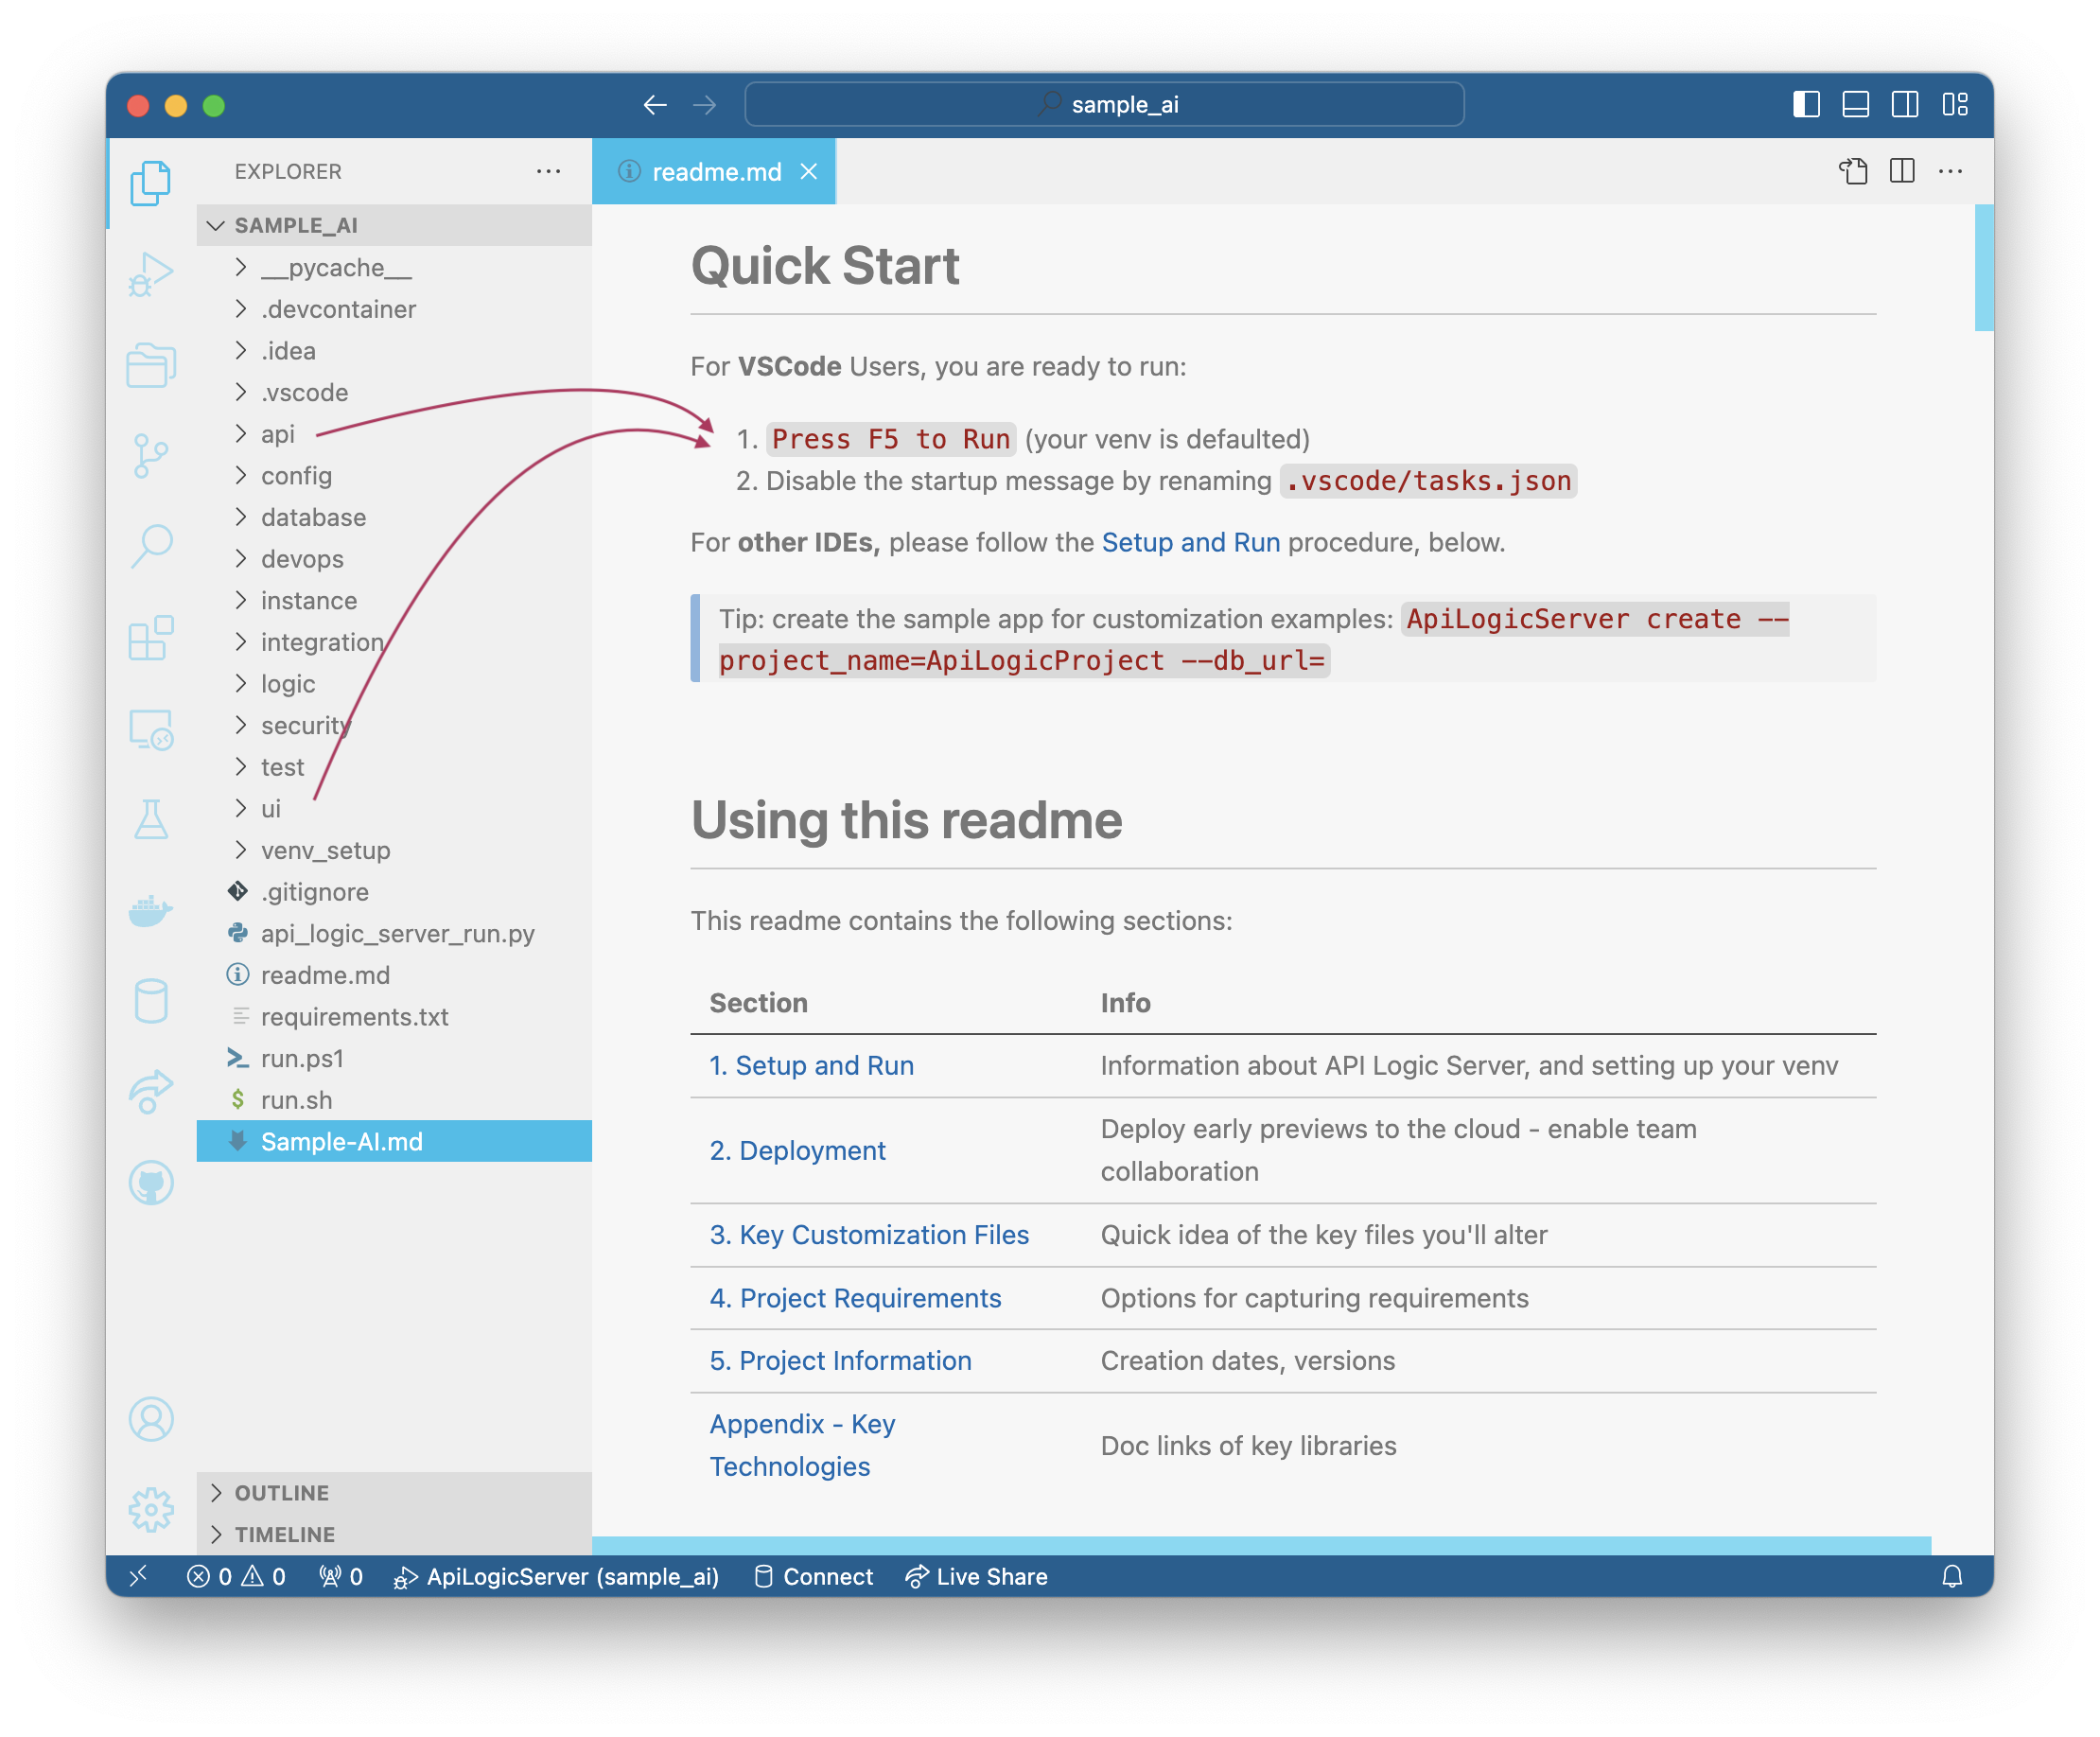Open the GitHub sidebar view
Image resolution: width=2100 pixels, height=1737 pixels.
(x=151, y=1182)
